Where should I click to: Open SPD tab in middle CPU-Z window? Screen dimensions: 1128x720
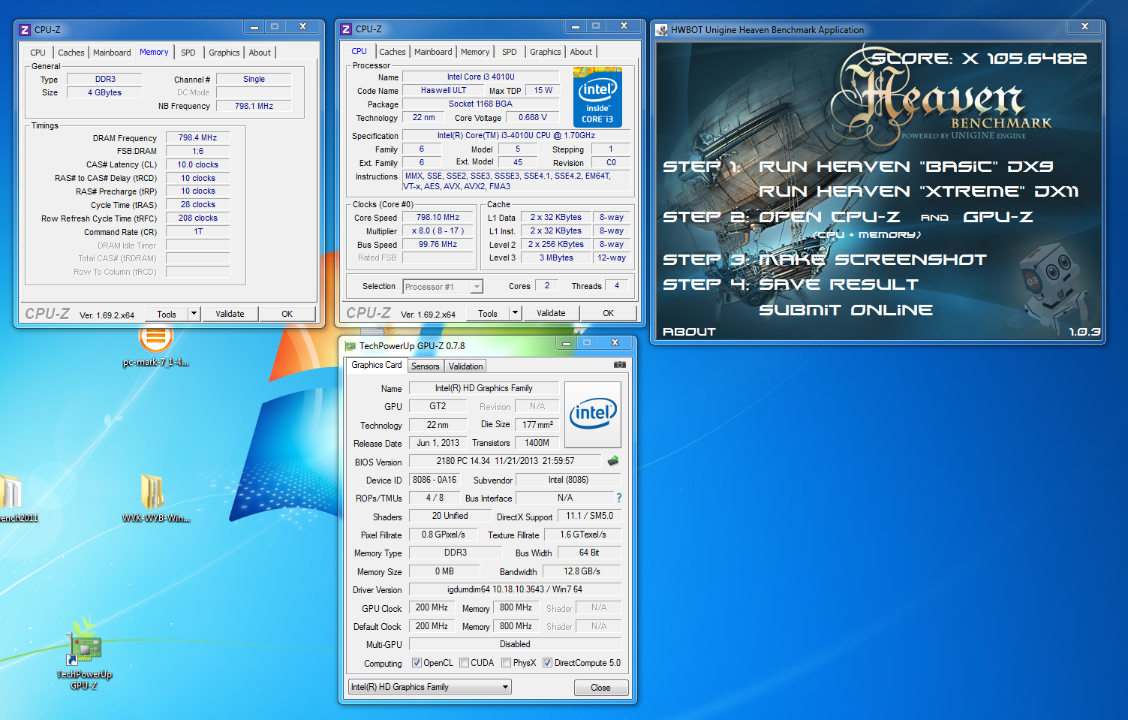[510, 52]
